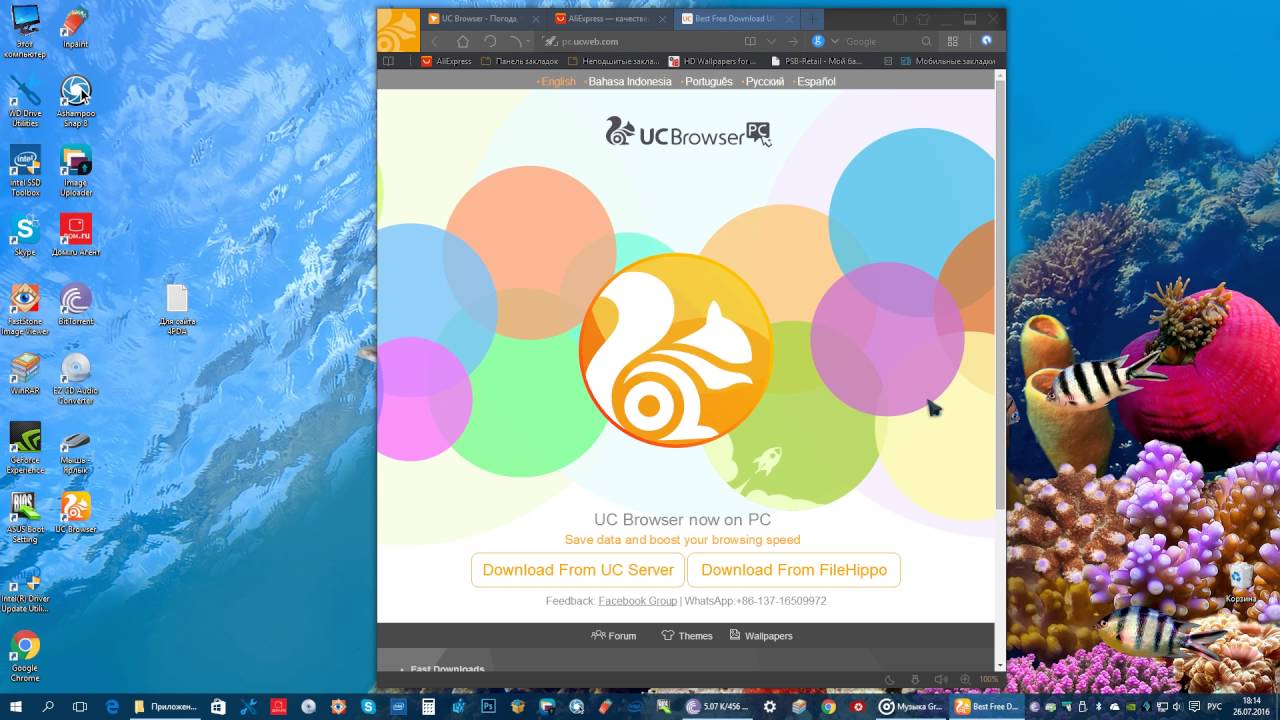Toggle night mode moon icon in status bar
1280x720 pixels.
pos(890,679)
